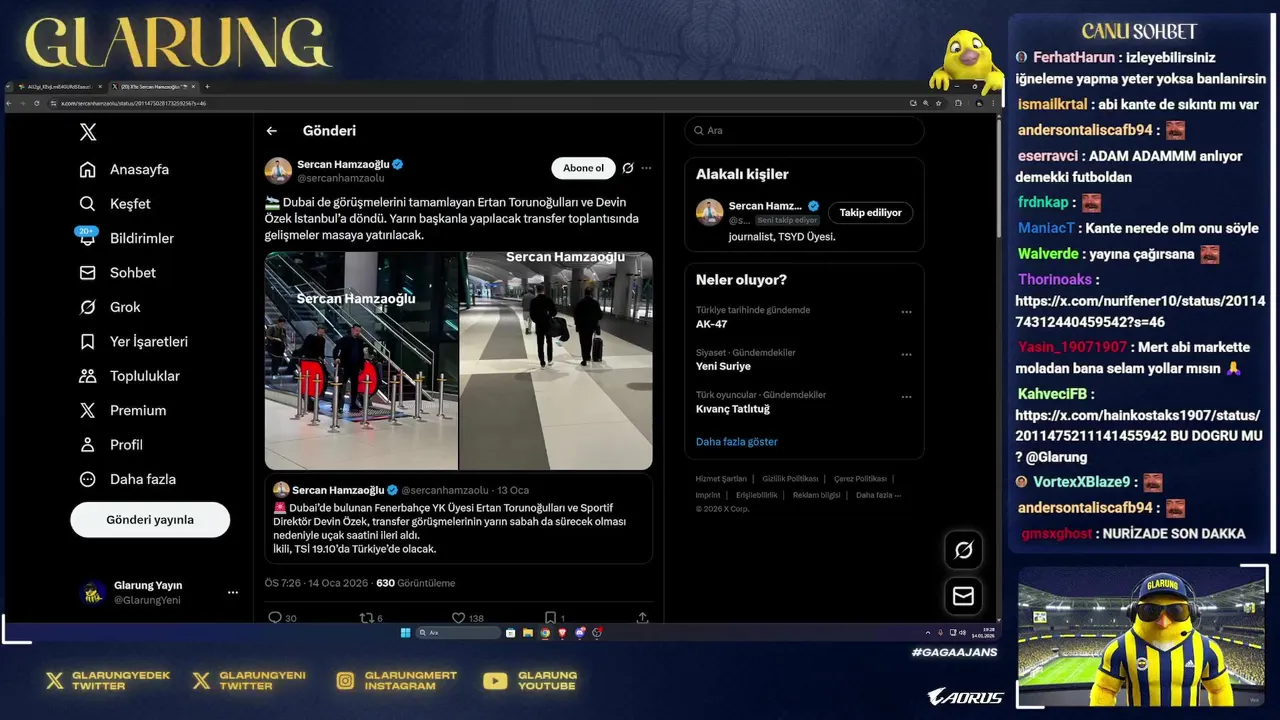Open the right airport corridor photo
1280x720 pixels.
coord(556,361)
